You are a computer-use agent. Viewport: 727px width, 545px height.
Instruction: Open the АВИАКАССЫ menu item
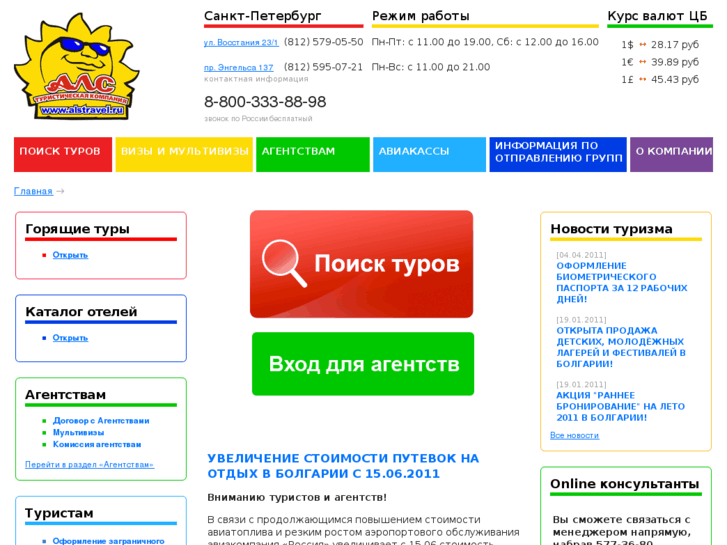[x=429, y=154]
